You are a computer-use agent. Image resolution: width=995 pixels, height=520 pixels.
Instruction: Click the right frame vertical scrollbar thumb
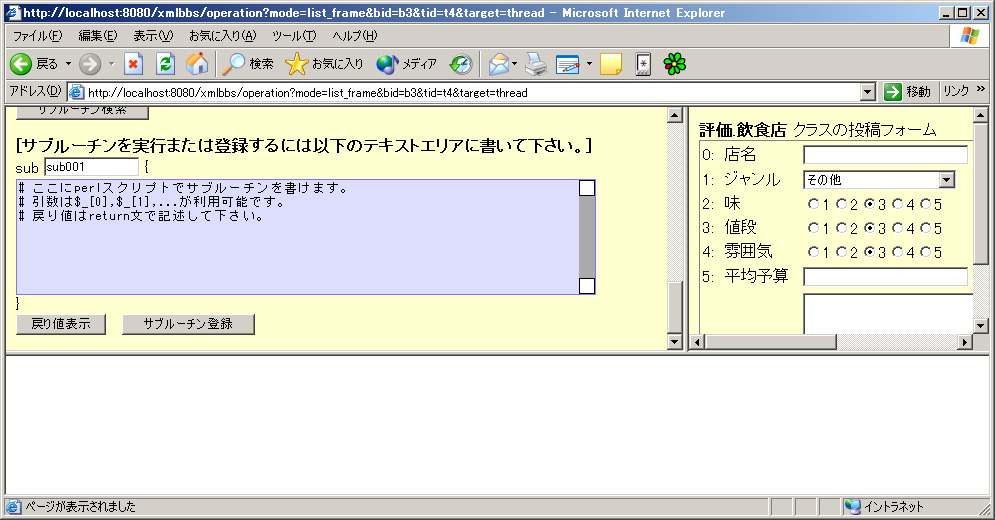coord(980,194)
